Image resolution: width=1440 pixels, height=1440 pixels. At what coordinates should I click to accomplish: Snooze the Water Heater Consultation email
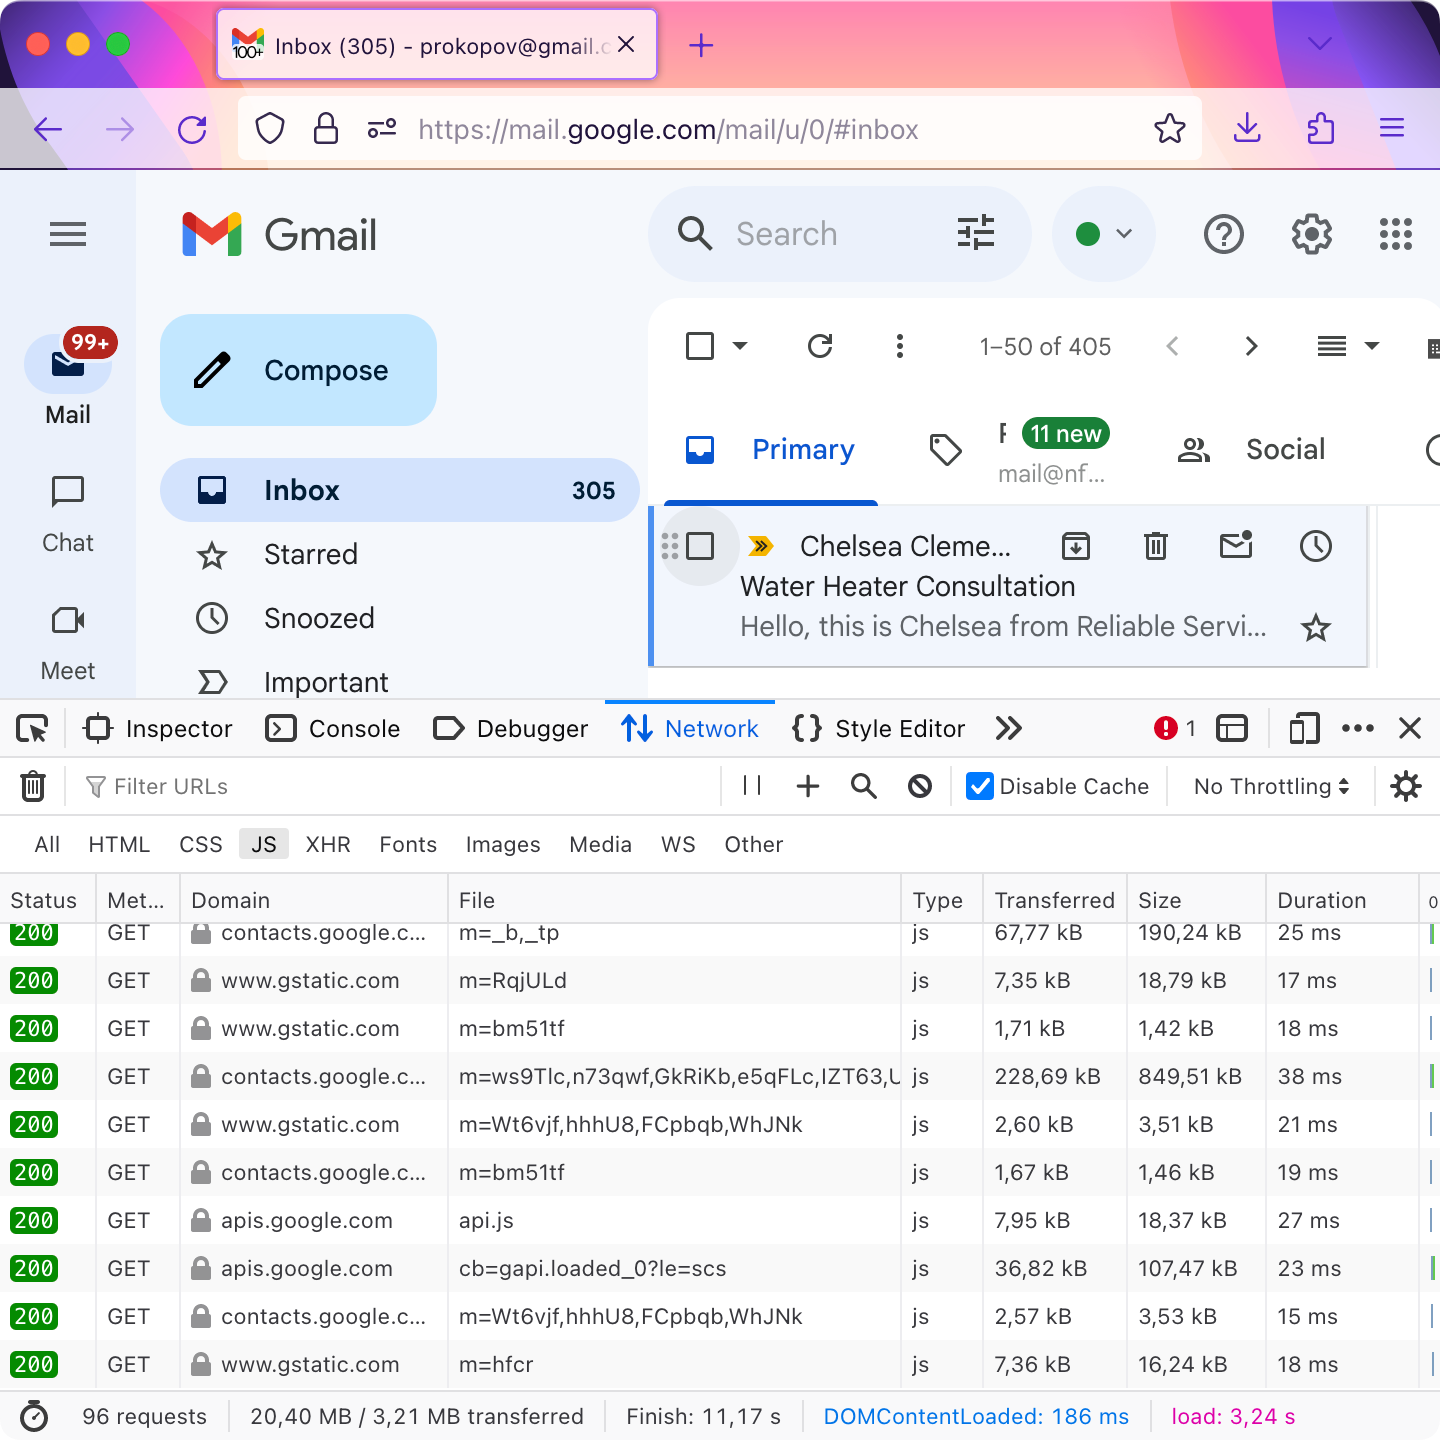click(x=1315, y=546)
